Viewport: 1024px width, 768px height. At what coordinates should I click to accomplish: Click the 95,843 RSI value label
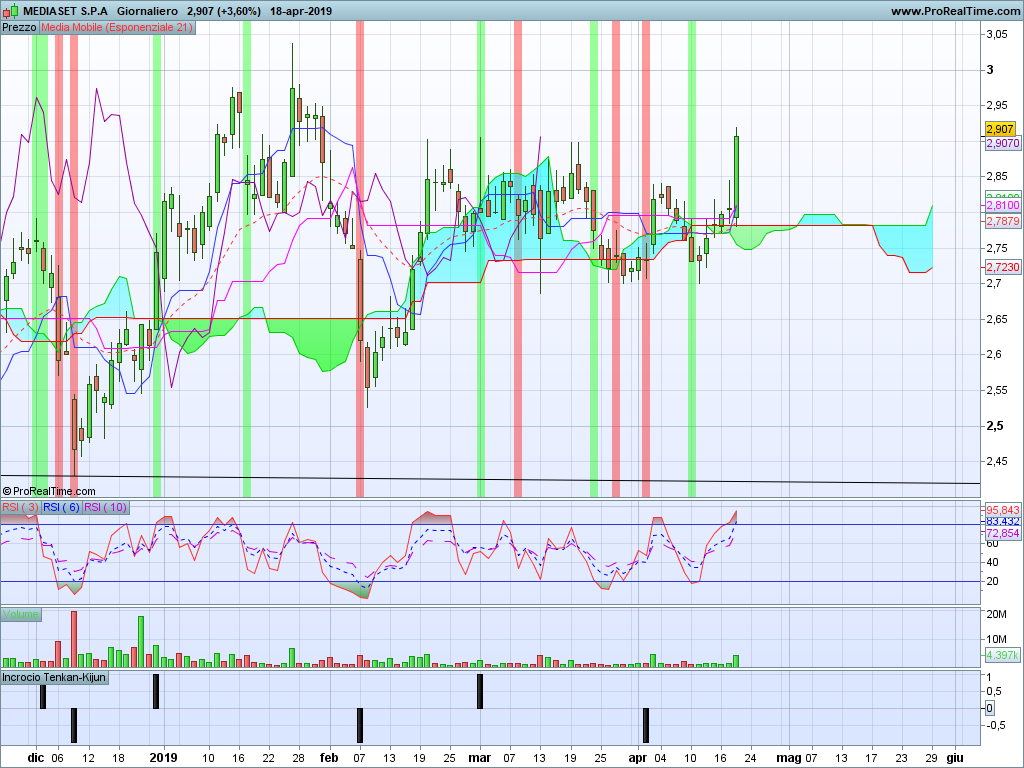1002,510
